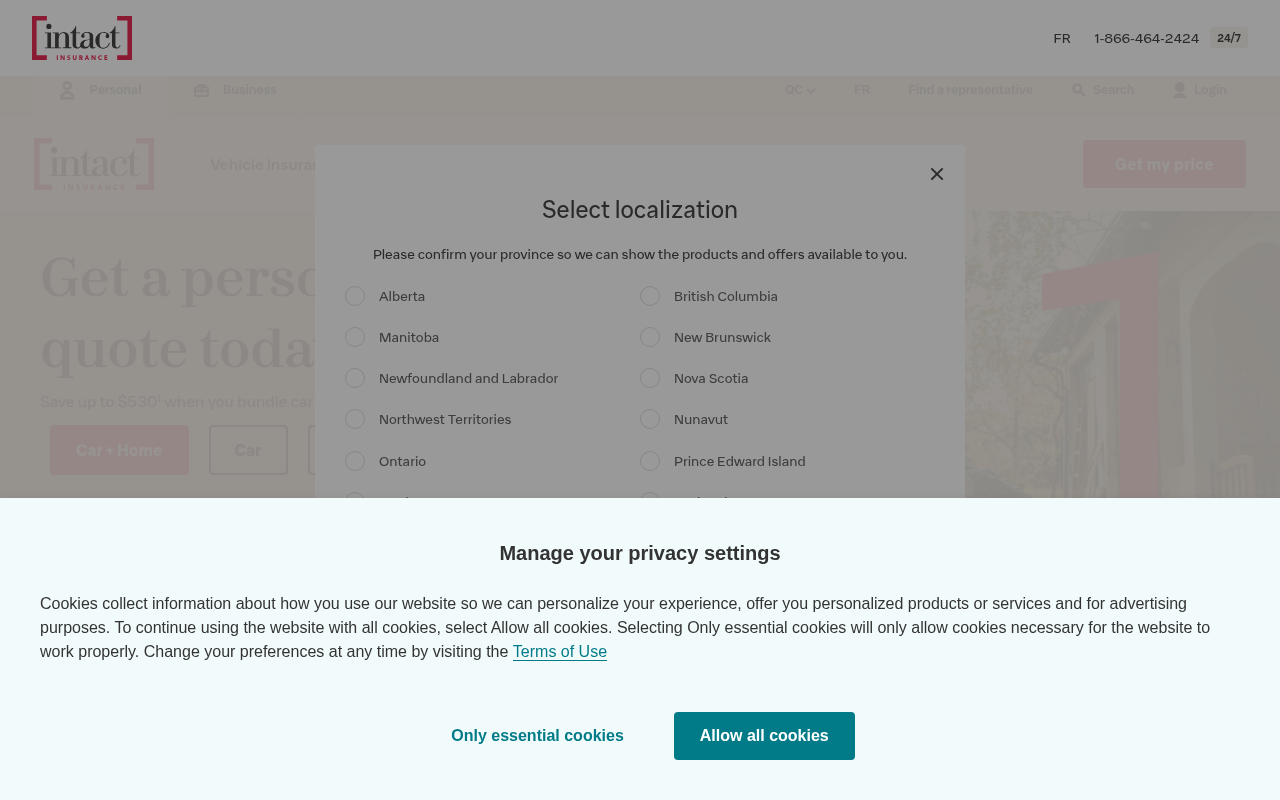
Task: Pick the Nova Scotia radio button
Action: point(650,378)
